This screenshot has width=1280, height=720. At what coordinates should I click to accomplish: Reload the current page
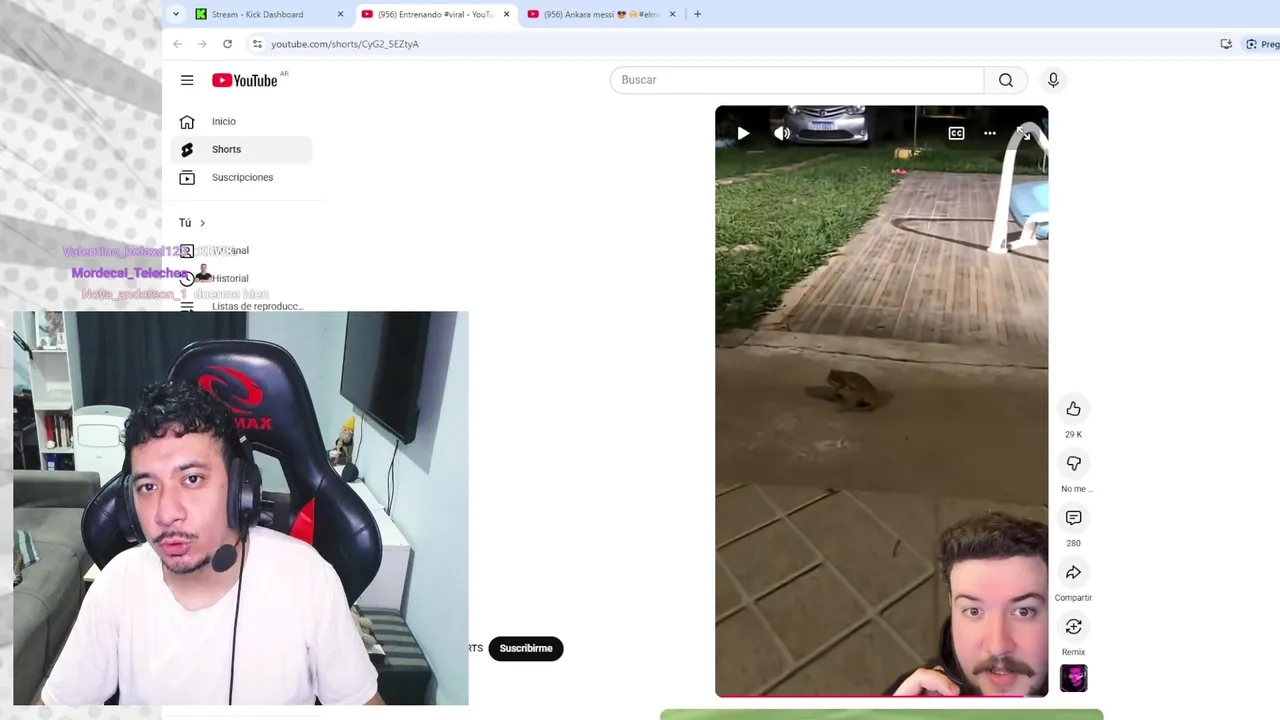point(227,44)
